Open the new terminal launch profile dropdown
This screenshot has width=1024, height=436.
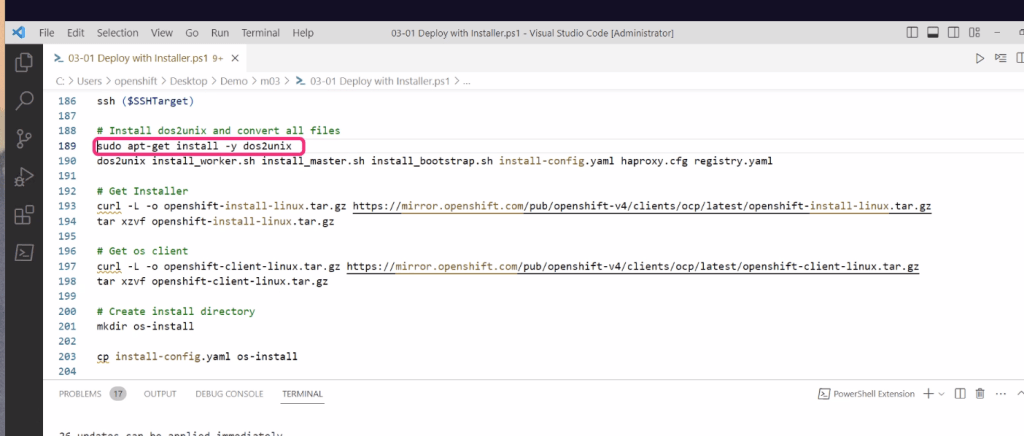[941, 394]
